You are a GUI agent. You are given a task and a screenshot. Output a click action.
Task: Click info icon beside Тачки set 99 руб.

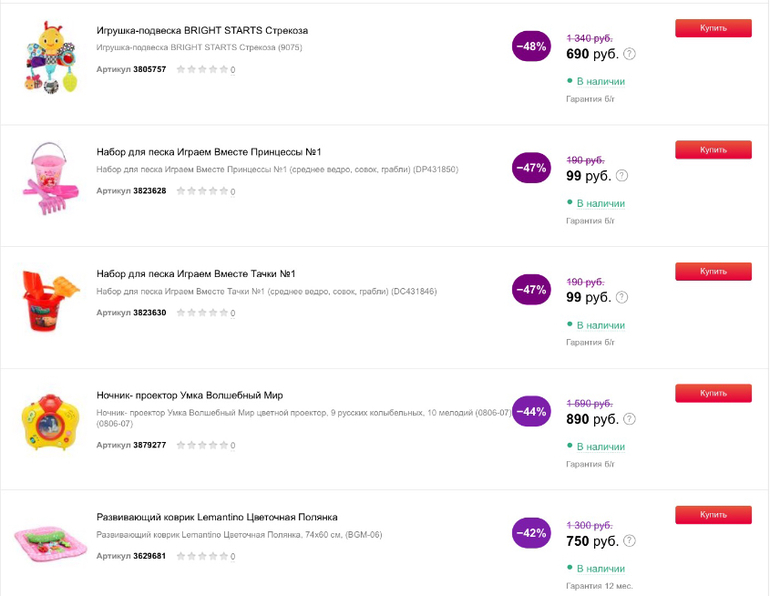622,298
